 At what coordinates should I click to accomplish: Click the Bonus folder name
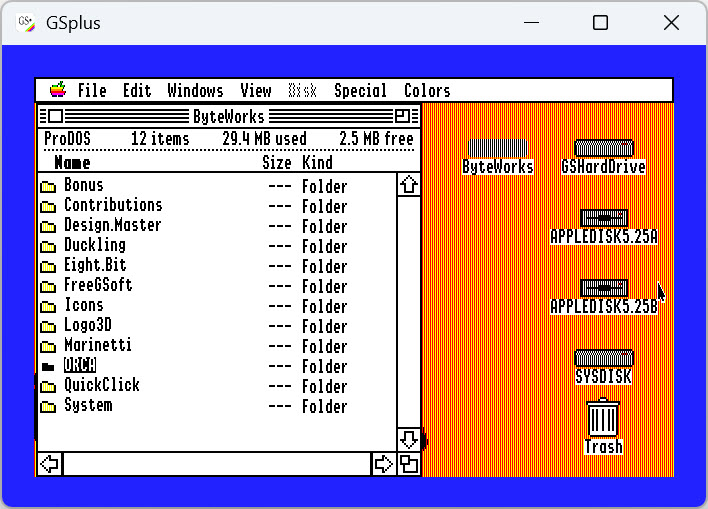click(84, 185)
